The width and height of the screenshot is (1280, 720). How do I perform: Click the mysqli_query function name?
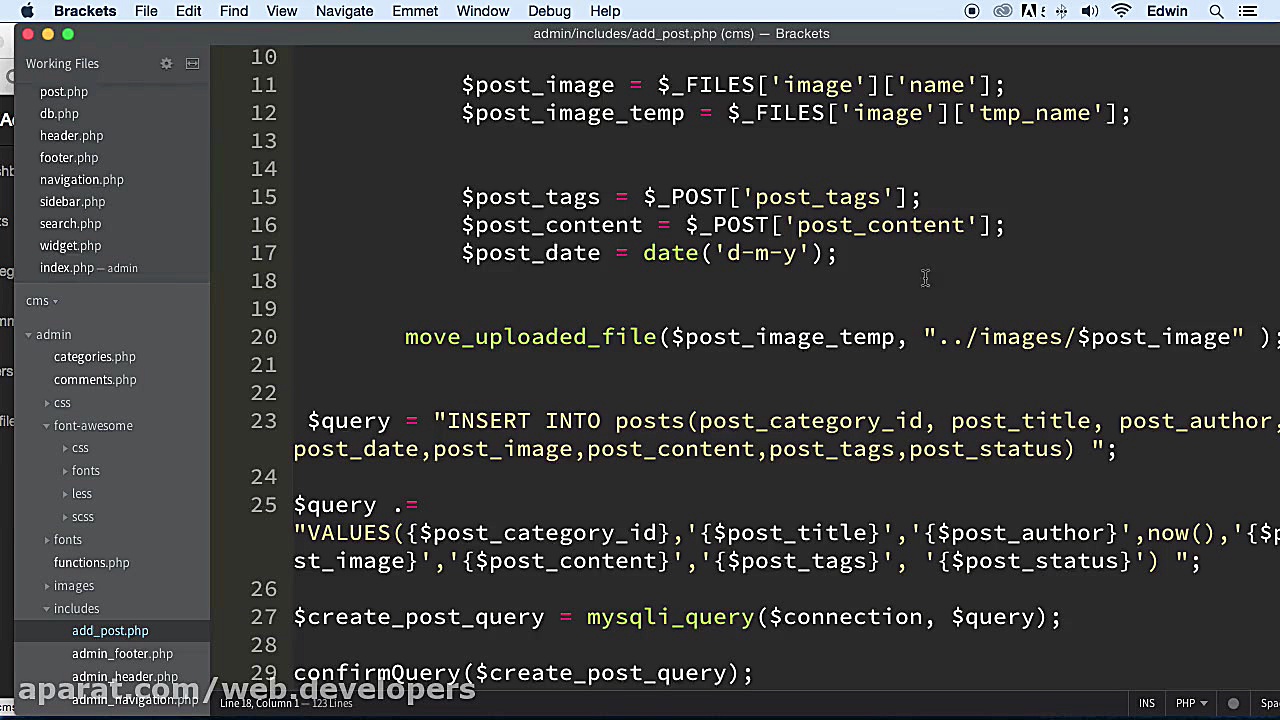670,617
